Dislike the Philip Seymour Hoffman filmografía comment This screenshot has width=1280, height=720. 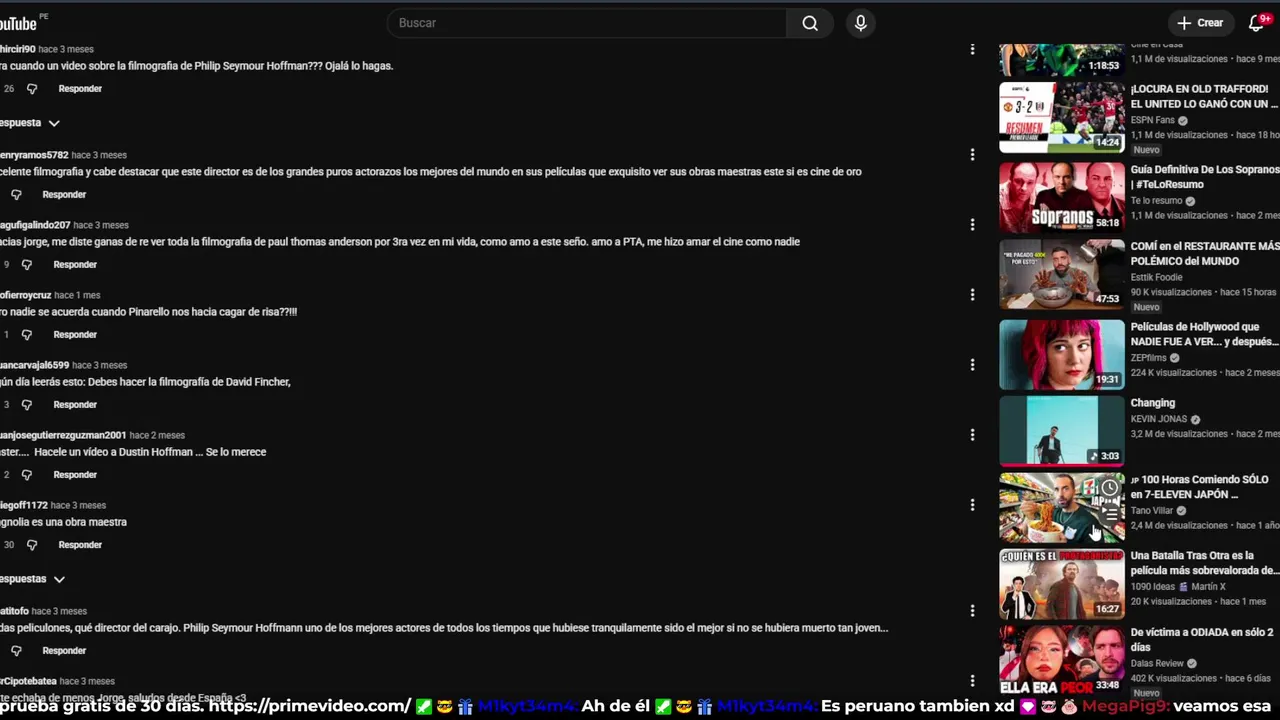coord(32,89)
